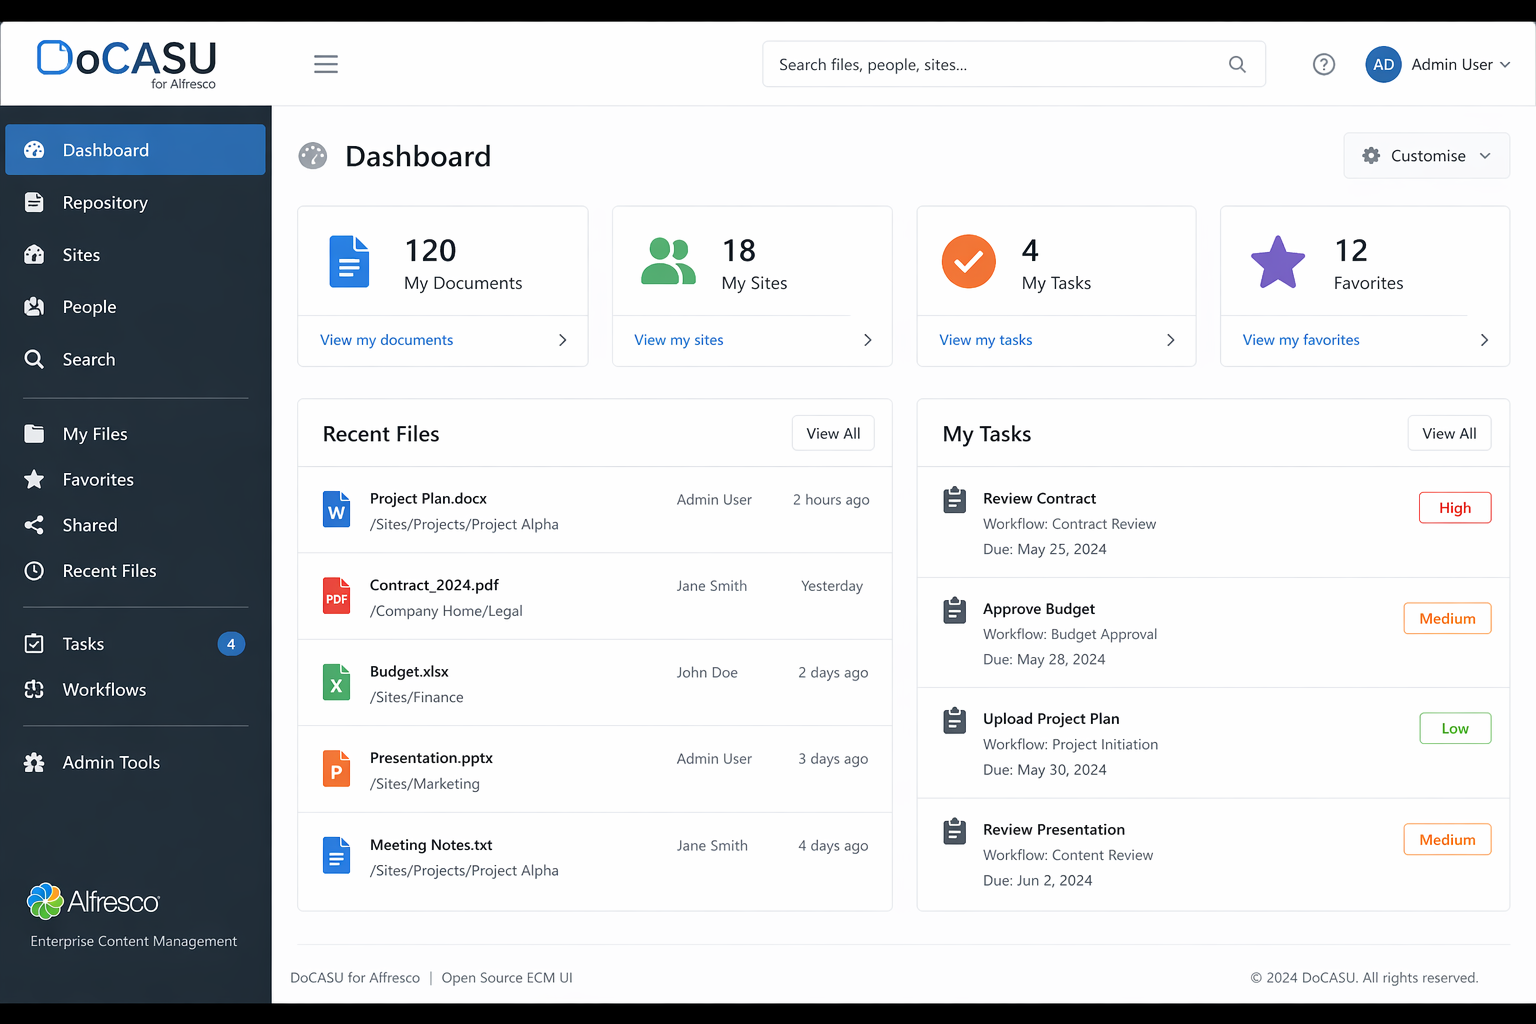Click the PowerPoint icon for Presentation.pptx
Viewport: 1536px width, 1024px height.
337,770
